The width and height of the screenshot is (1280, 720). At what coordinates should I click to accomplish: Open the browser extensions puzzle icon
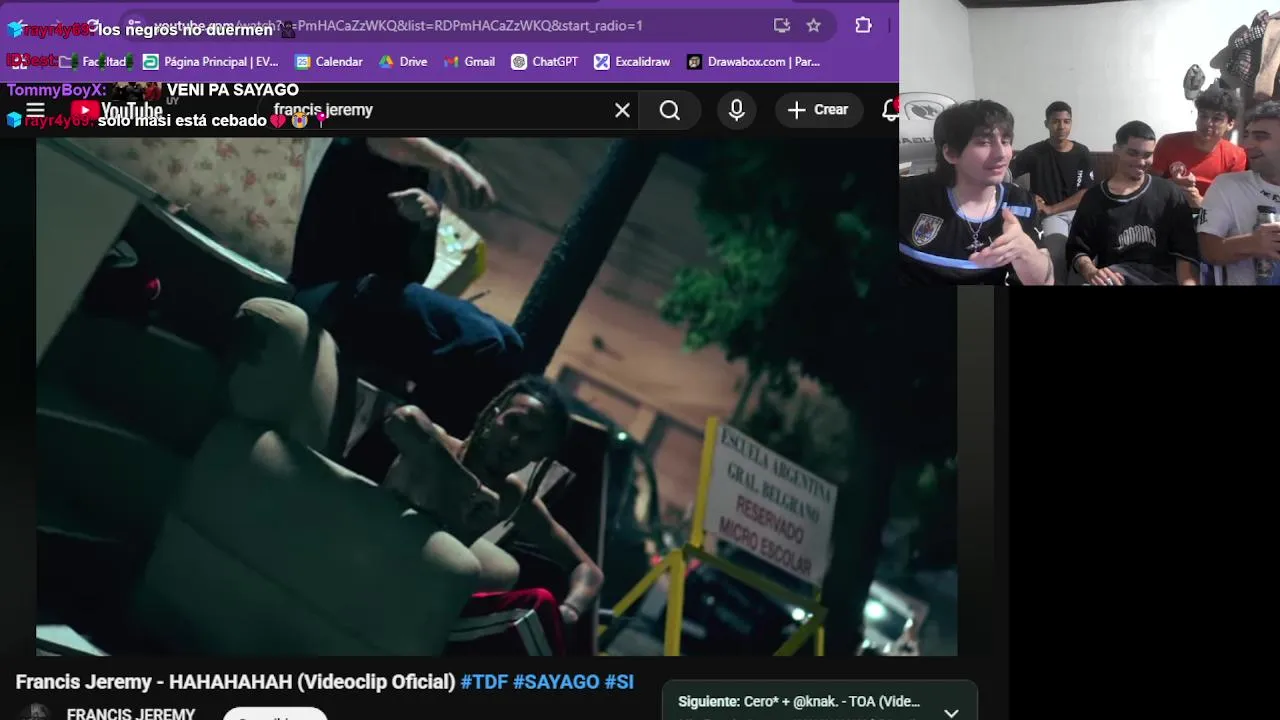click(863, 26)
